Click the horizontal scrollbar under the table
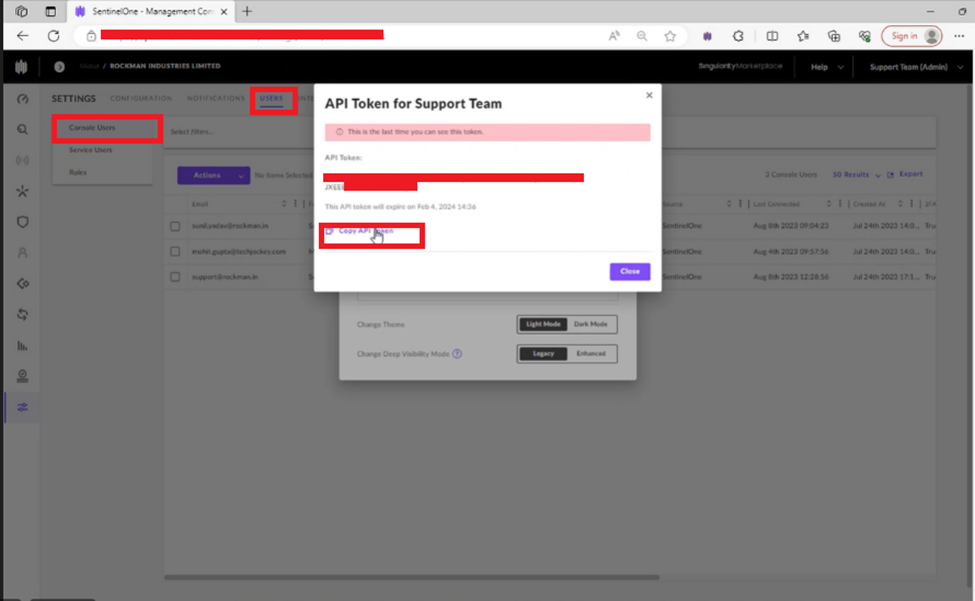This screenshot has height=601, width=975. (x=412, y=577)
